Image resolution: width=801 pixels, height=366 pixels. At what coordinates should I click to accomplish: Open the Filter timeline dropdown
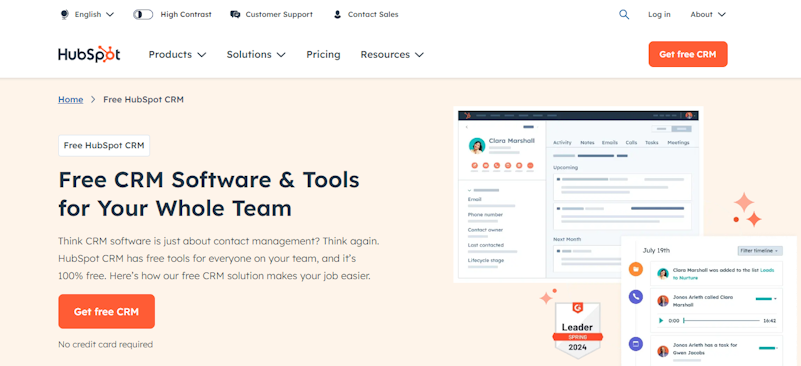760,250
